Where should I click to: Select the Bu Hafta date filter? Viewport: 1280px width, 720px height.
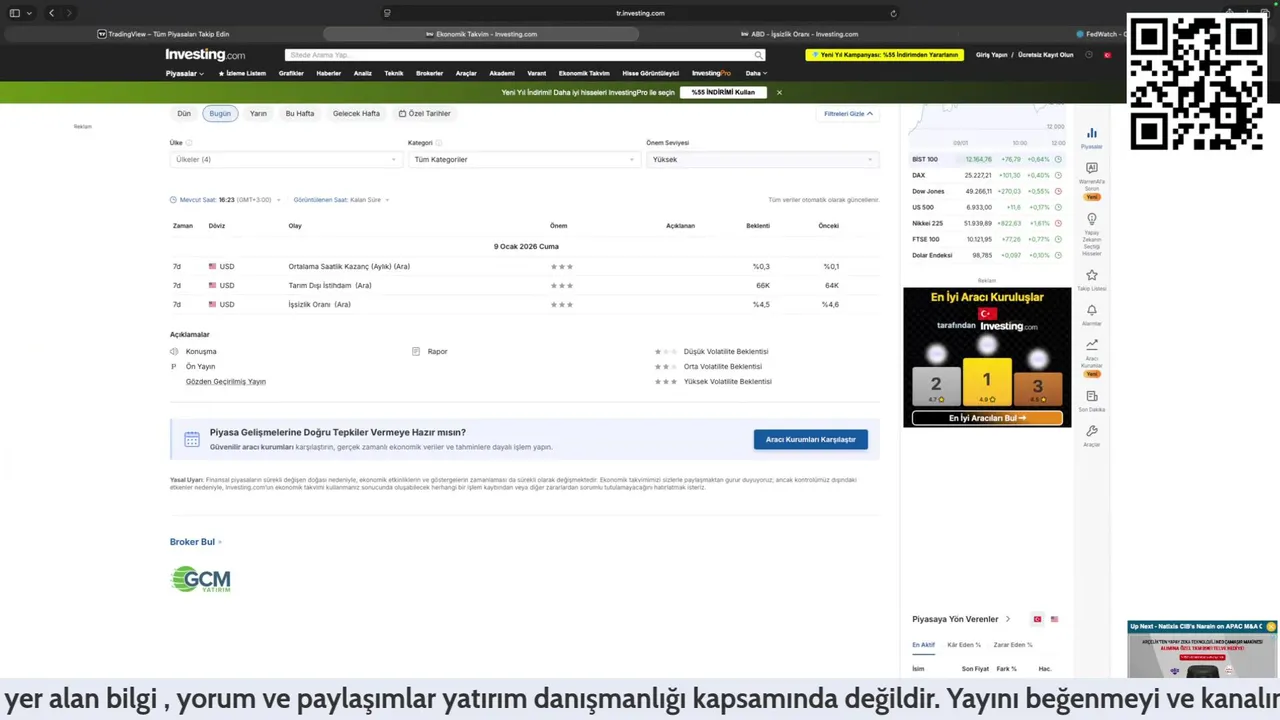point(300,113)
